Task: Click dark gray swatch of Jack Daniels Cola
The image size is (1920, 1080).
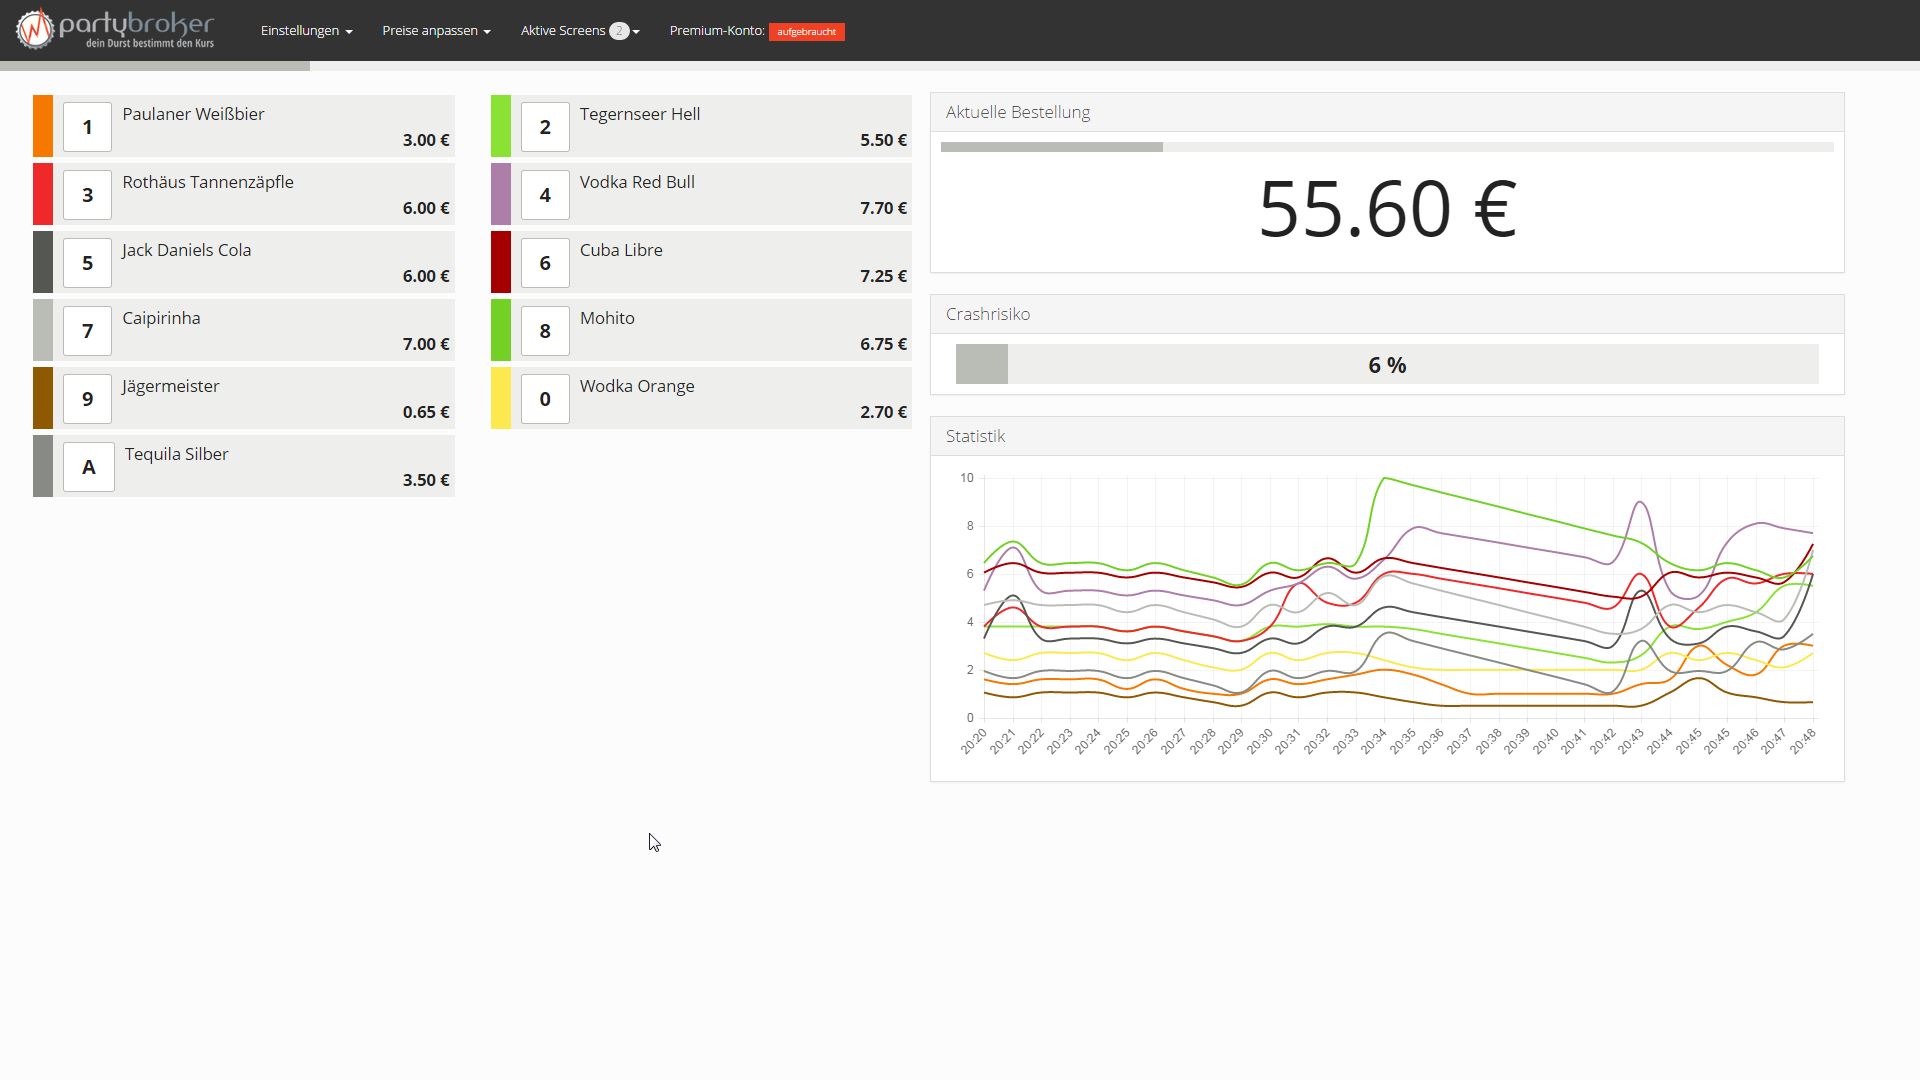Action: point(43,262)
